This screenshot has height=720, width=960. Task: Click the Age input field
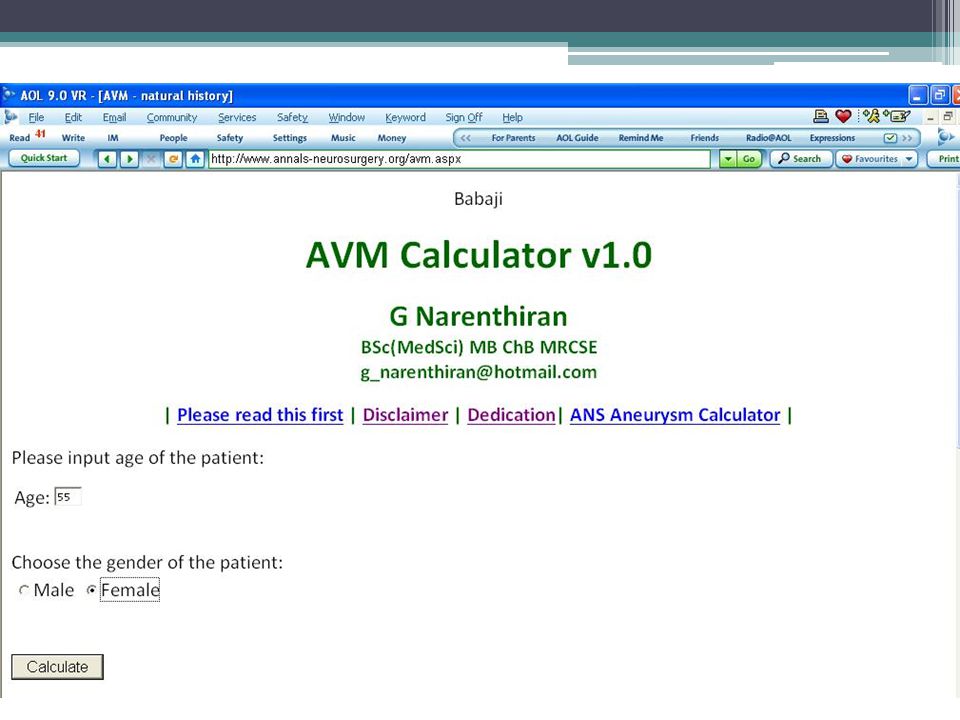click(67, 497)
